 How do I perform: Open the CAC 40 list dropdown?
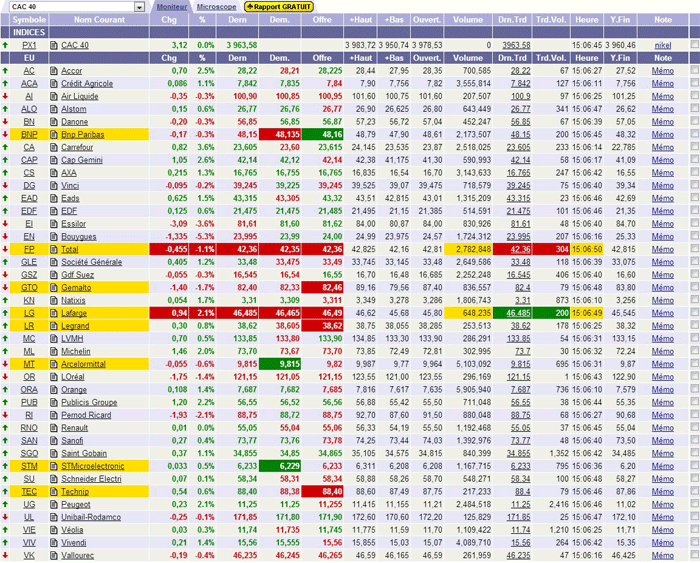pyautogui.click(x=140, y=7)
